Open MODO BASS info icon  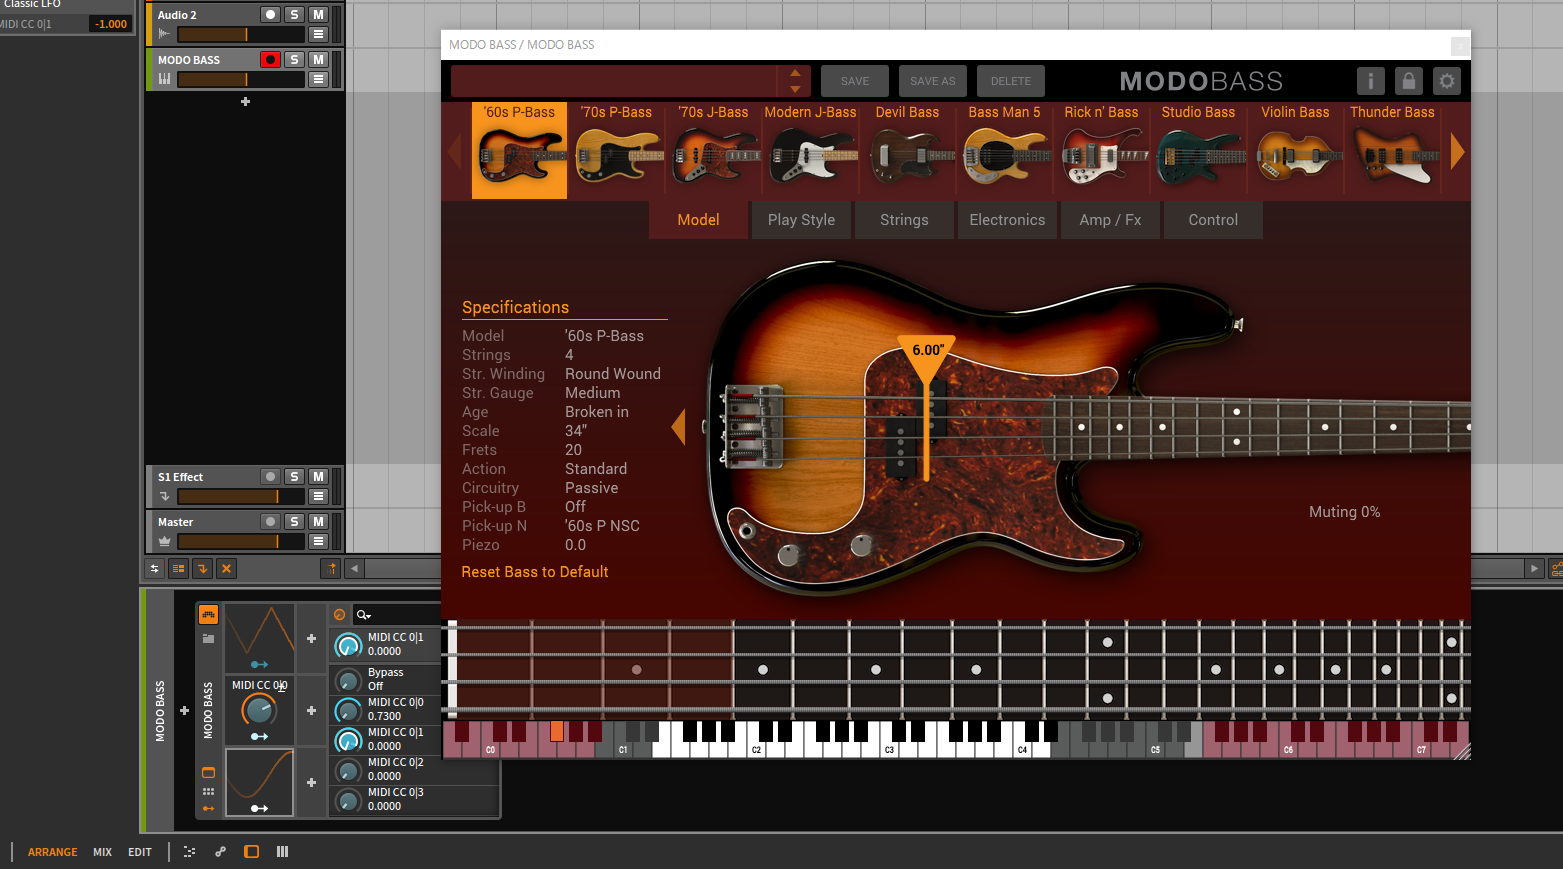tap(1371, 81)
